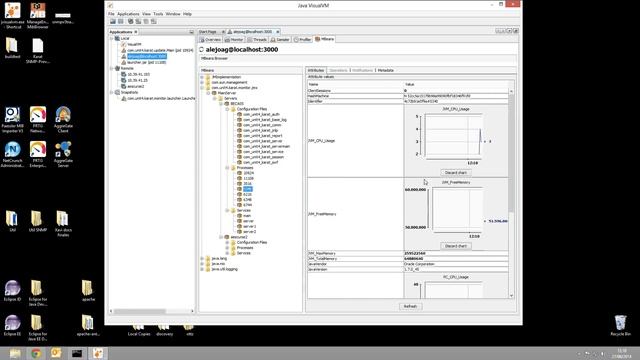Open the Sampler tab
The image size is (640, 360).
pyautogui.click(x=280, y=40)
